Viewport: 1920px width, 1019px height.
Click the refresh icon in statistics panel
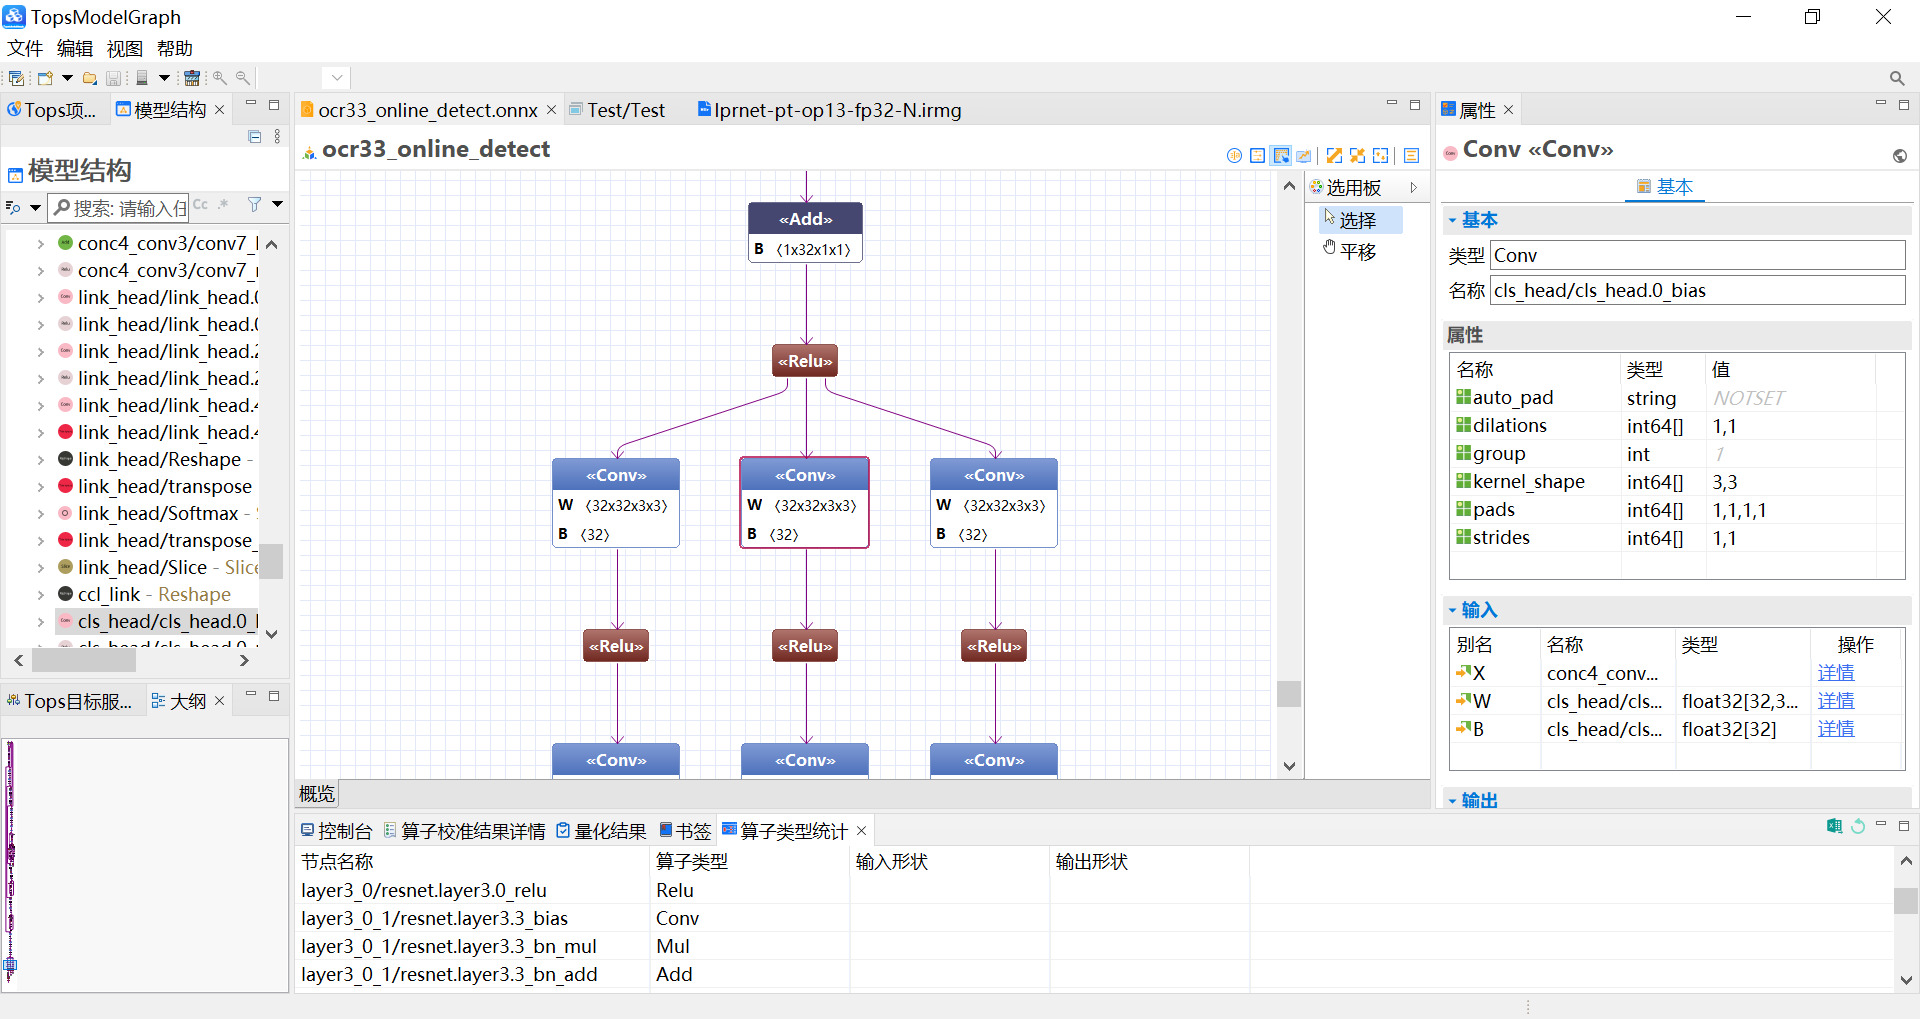pos(1858,826)
